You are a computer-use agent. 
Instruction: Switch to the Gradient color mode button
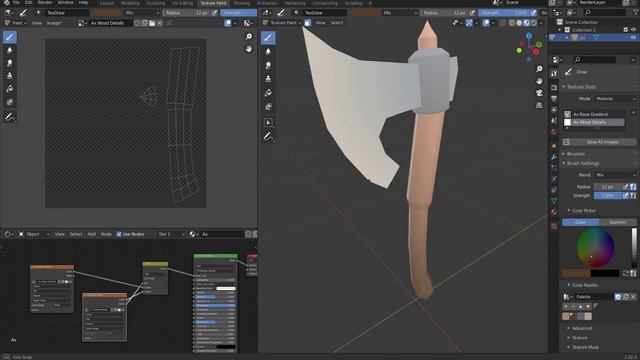coord(618,222)
